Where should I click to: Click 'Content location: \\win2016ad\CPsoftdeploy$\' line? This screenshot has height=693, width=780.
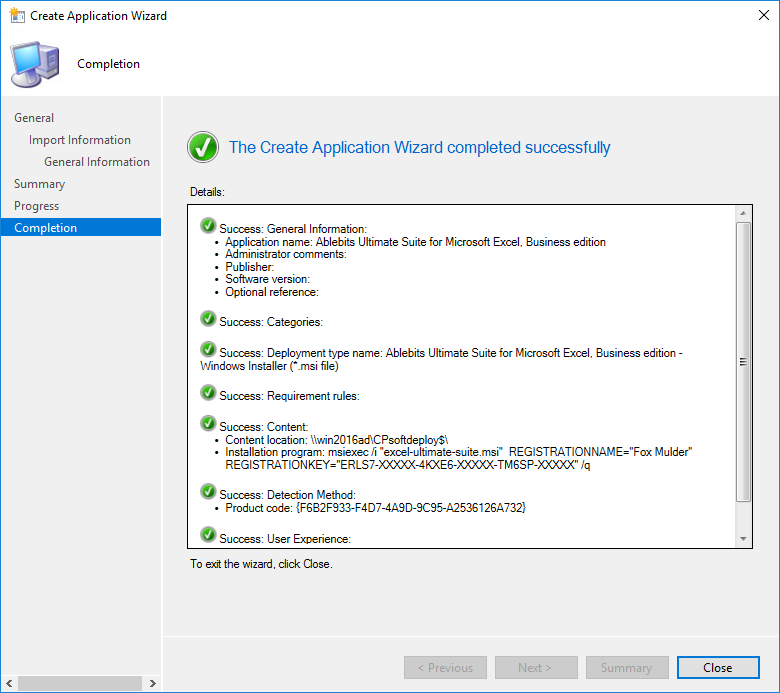point(337,440)
